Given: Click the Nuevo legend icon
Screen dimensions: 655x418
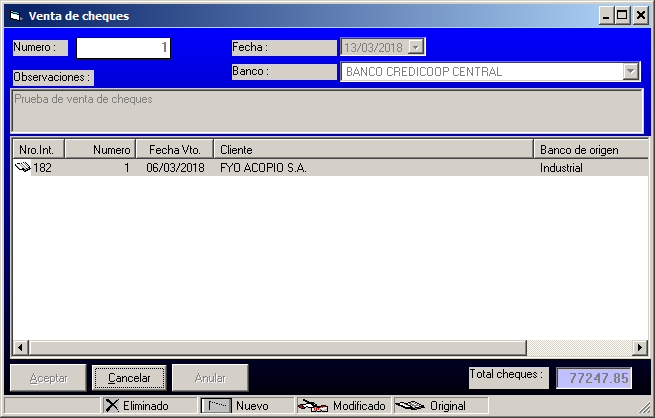Looking at the screenshot, I should point(217,406).
